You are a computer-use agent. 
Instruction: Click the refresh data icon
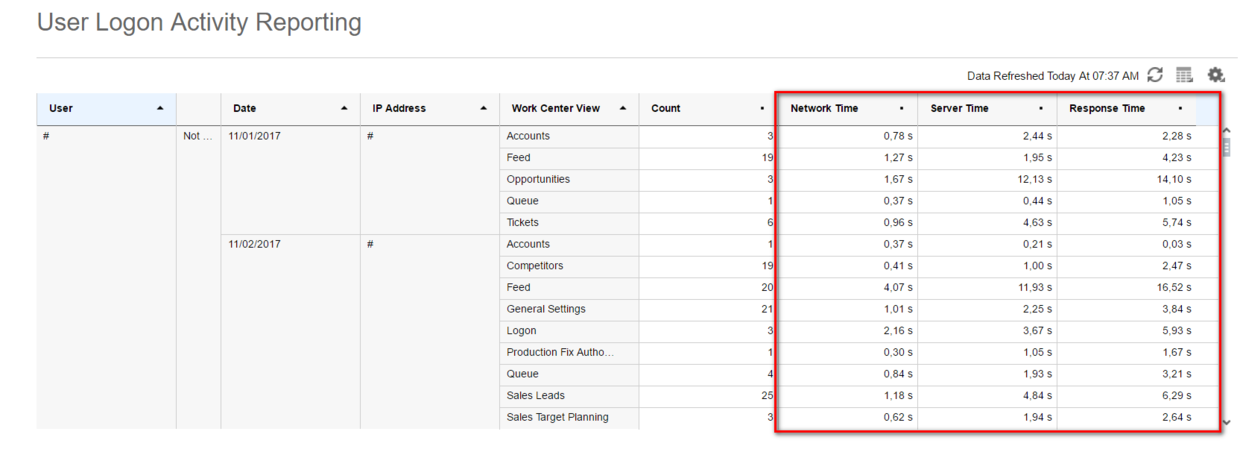[1155, 75]
